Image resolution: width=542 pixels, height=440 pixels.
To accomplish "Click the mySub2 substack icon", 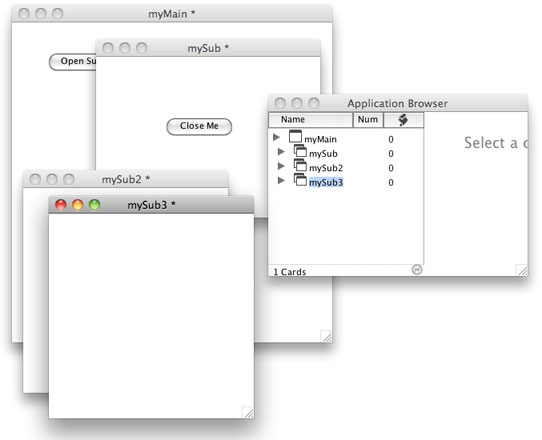I will coord(300,165).
